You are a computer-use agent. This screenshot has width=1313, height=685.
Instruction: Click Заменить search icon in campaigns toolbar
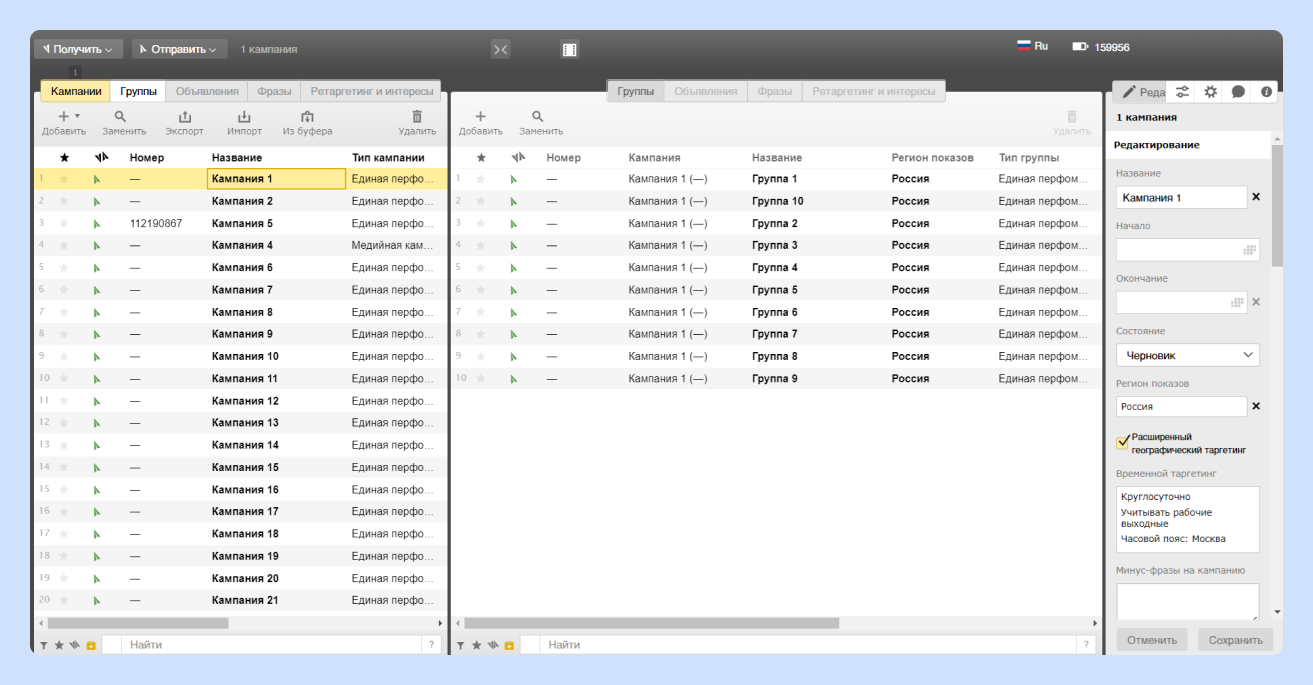click(120, 117)
